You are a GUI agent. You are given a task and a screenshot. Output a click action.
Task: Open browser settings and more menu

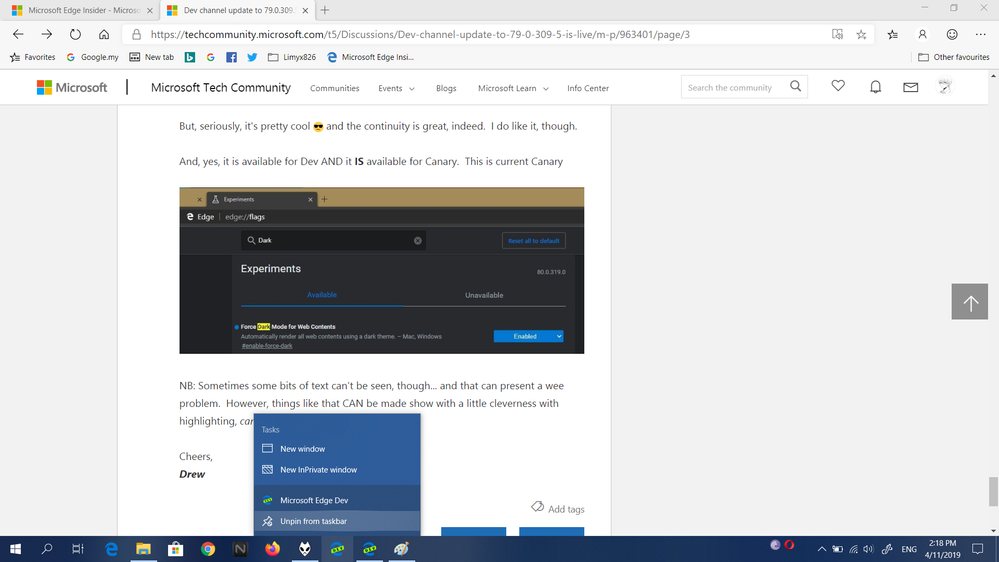tap(981, 34)
